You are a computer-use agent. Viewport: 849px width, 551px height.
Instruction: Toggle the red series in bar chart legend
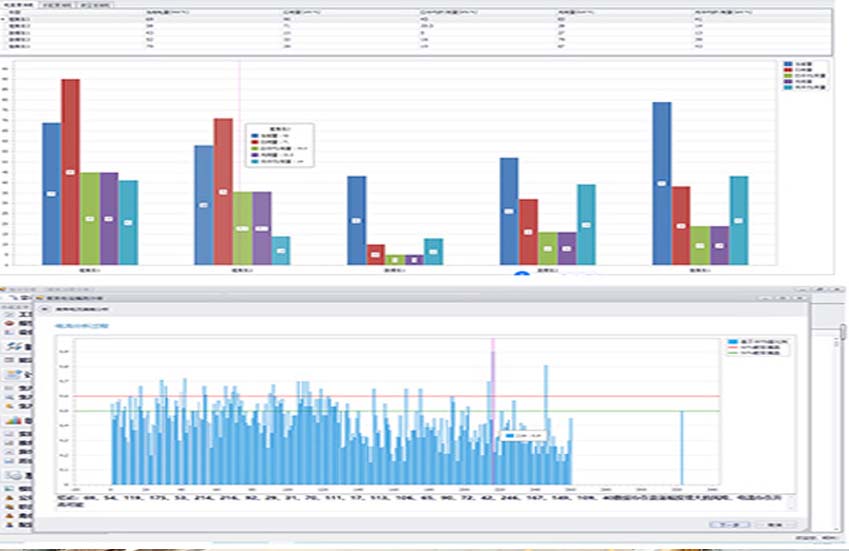tap(786, 69)
